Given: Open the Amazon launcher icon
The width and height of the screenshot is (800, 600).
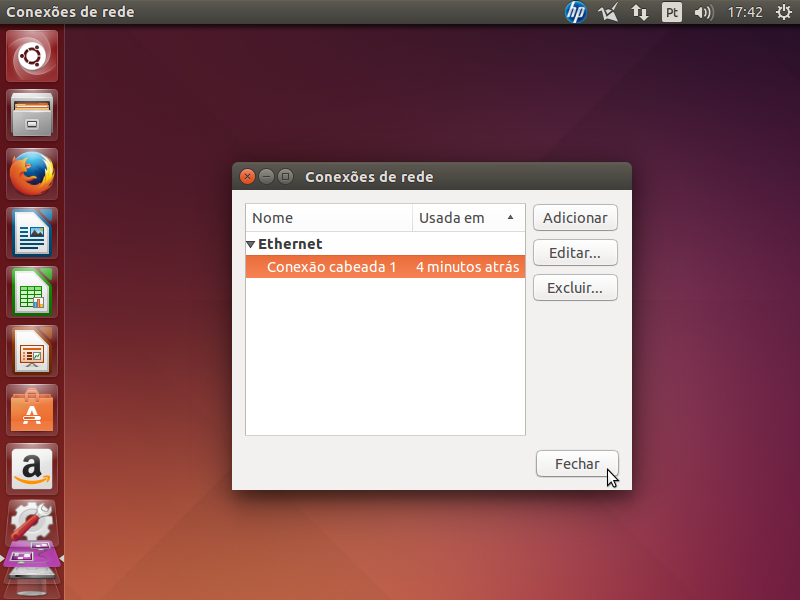Looking at the screenshot, I should (x=33, y=468).
